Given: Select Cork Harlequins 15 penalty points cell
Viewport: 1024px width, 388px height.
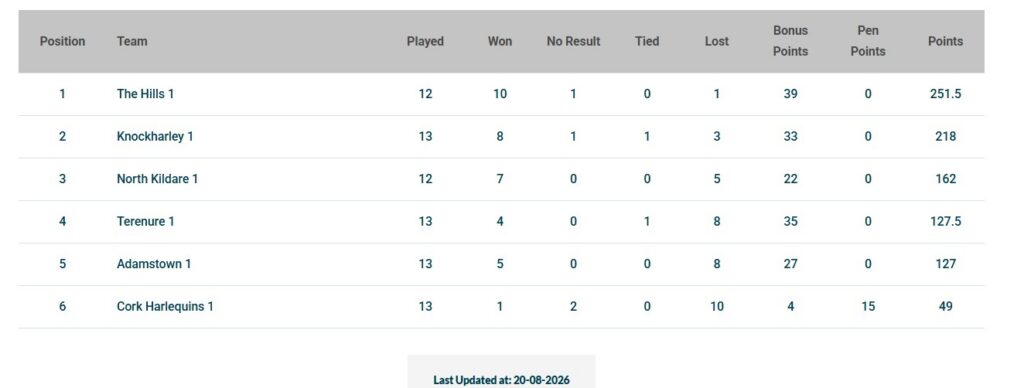Looking at the screenshot, I should pos(868,306).
